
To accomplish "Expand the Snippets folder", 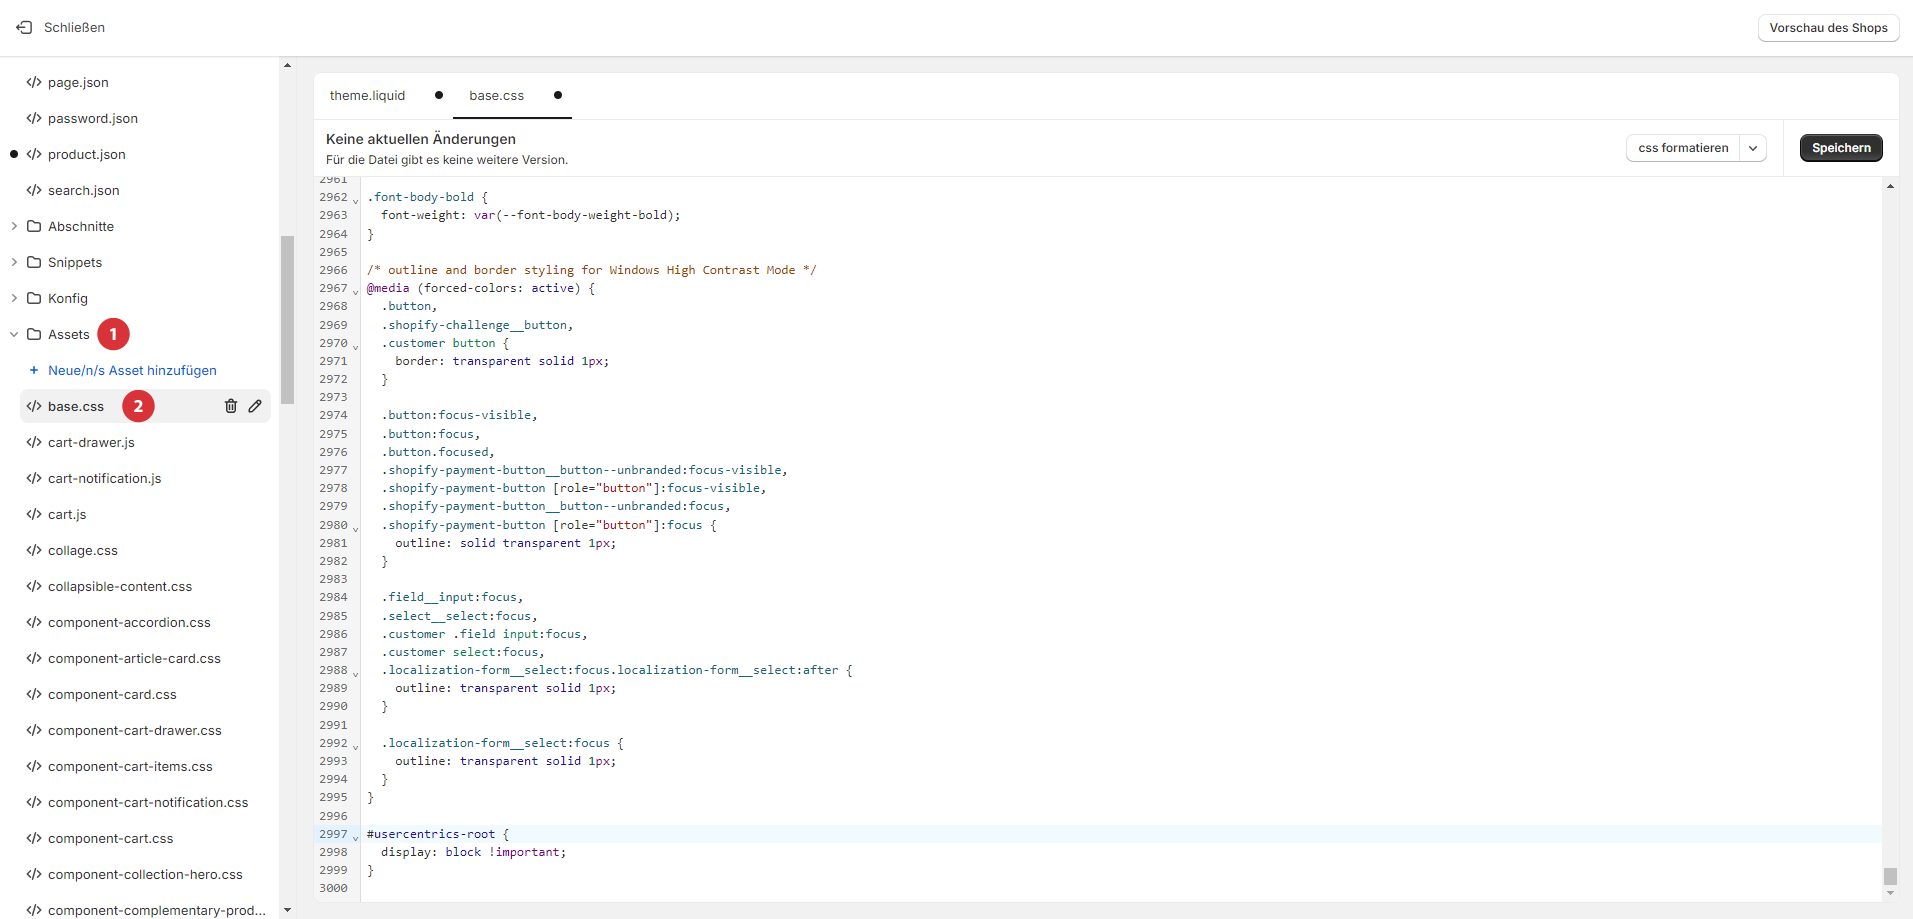I will click(x=14, y=262).
